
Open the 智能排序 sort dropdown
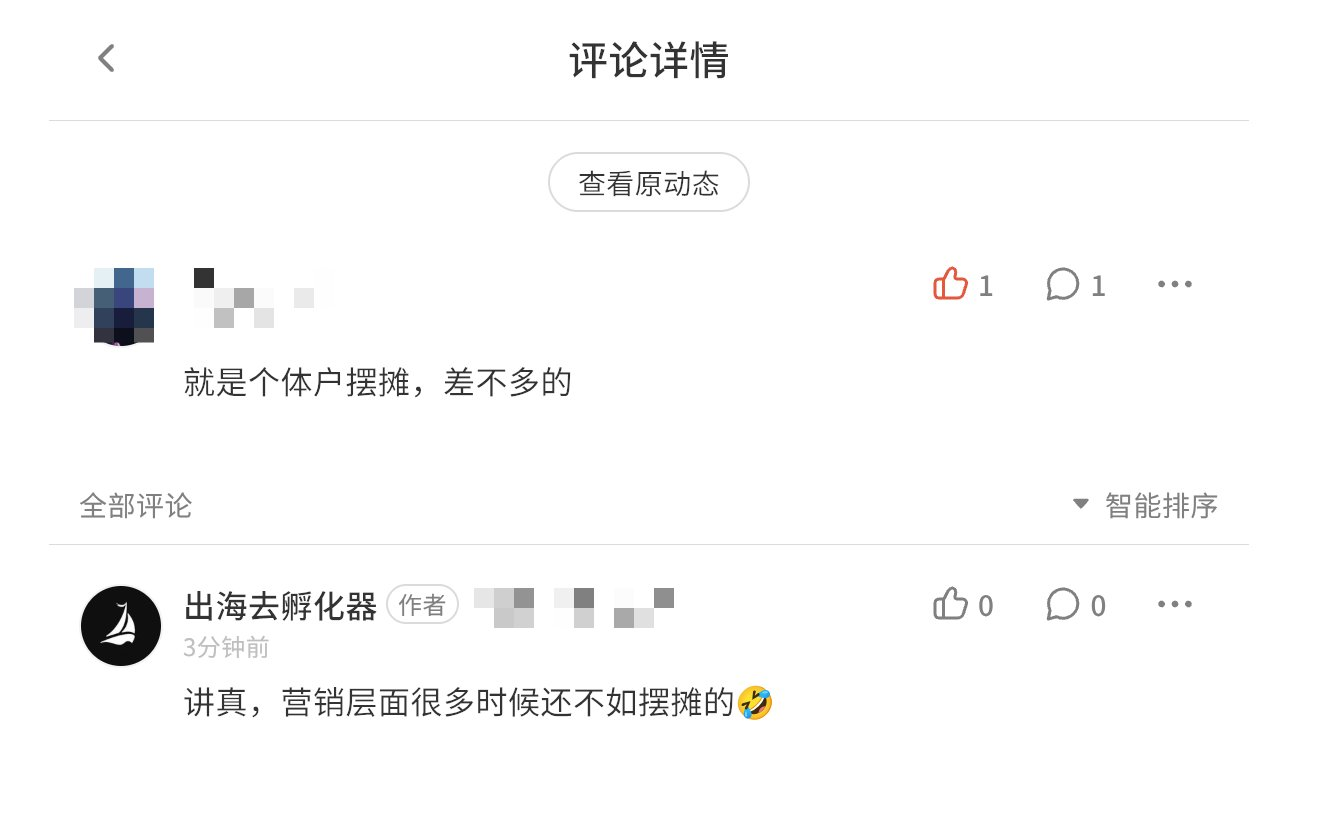click(1146, 506)
